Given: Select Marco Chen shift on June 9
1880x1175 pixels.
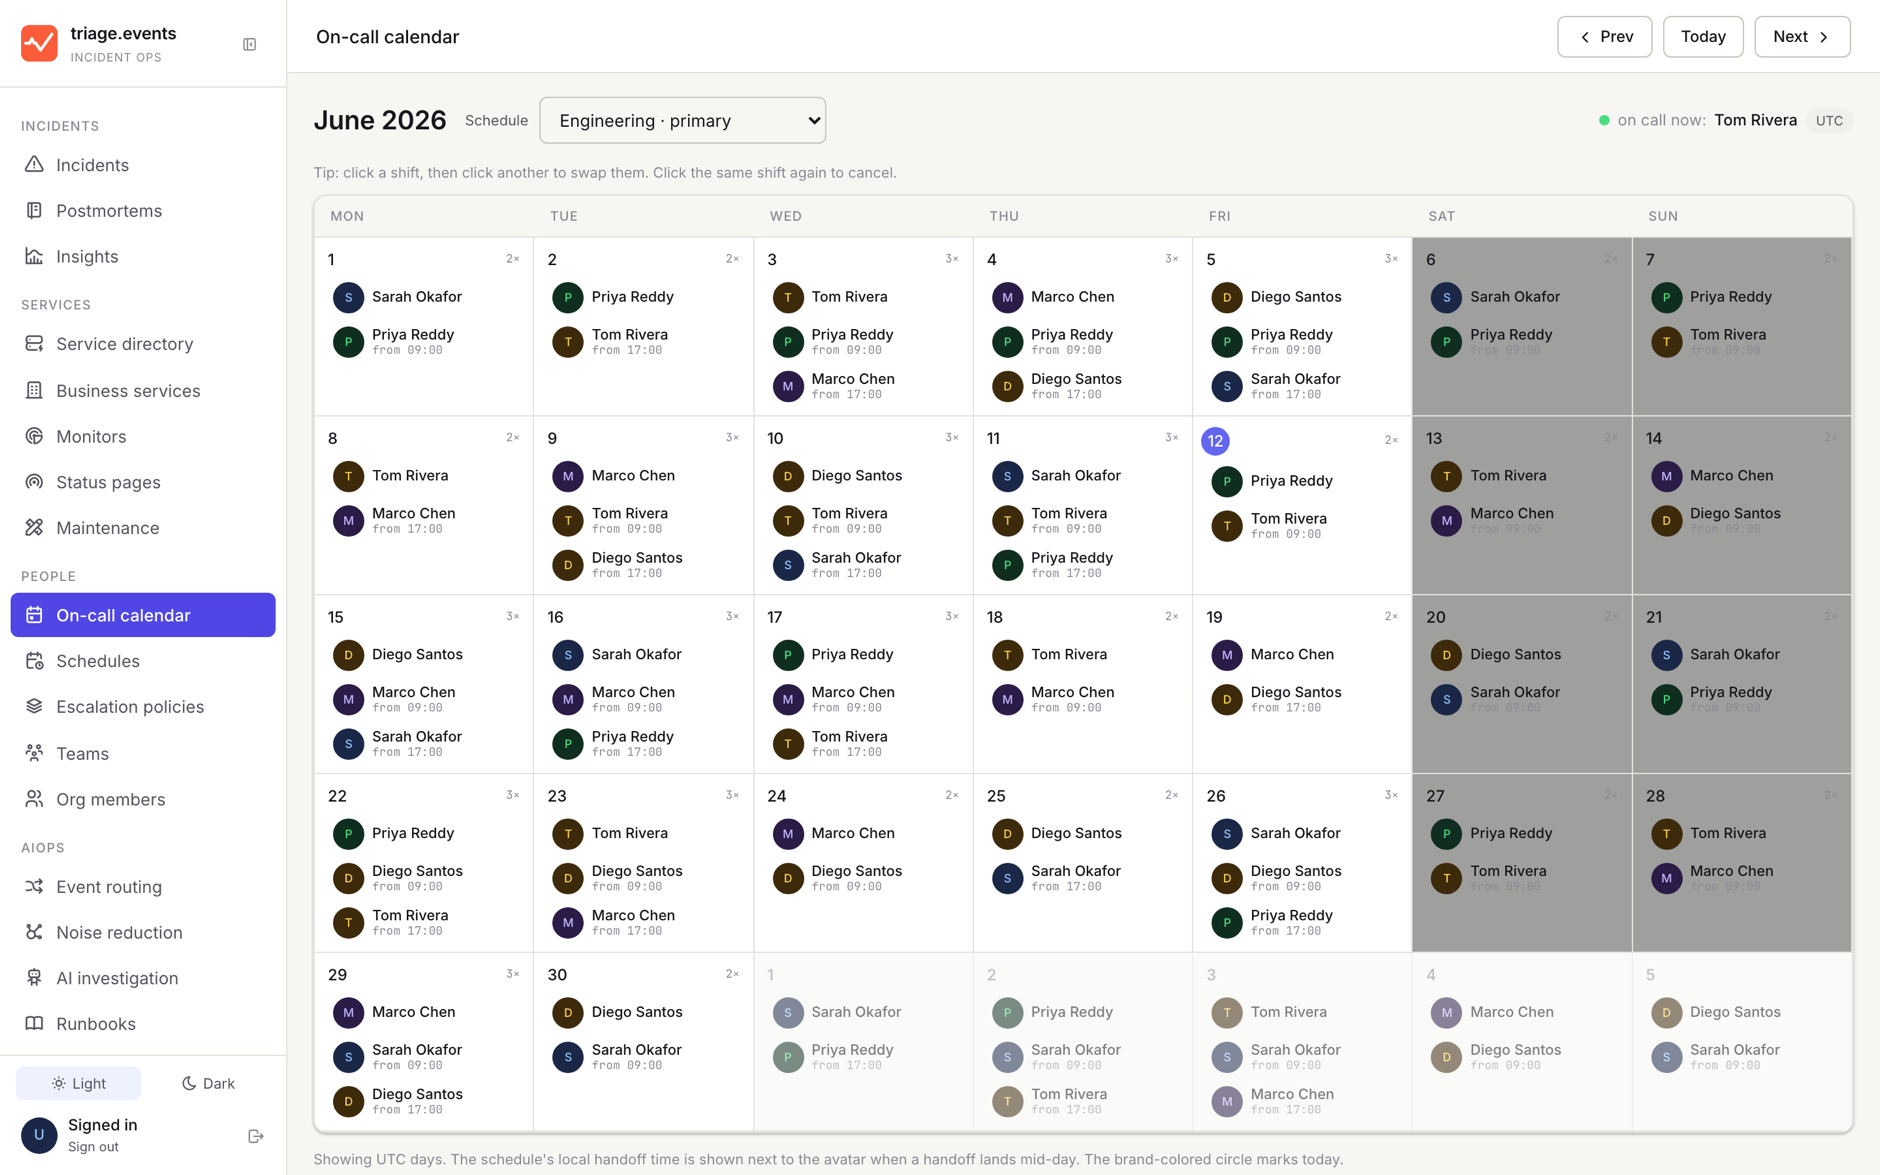Looking at the screenshot, I should click(642, 476).
